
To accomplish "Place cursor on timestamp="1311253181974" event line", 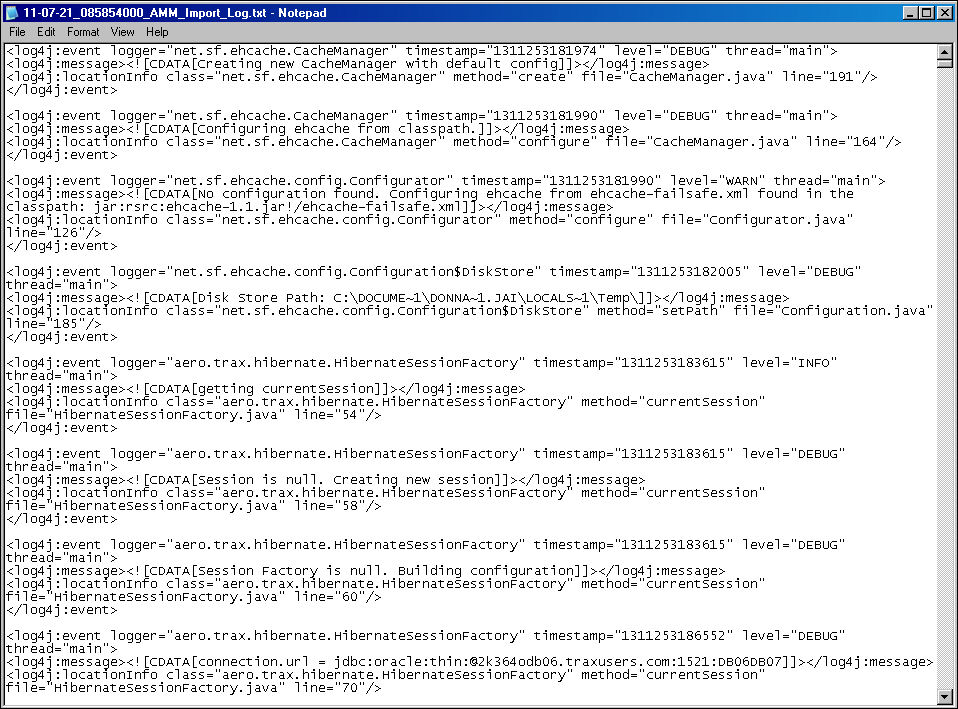I will [x=422, y=51].
